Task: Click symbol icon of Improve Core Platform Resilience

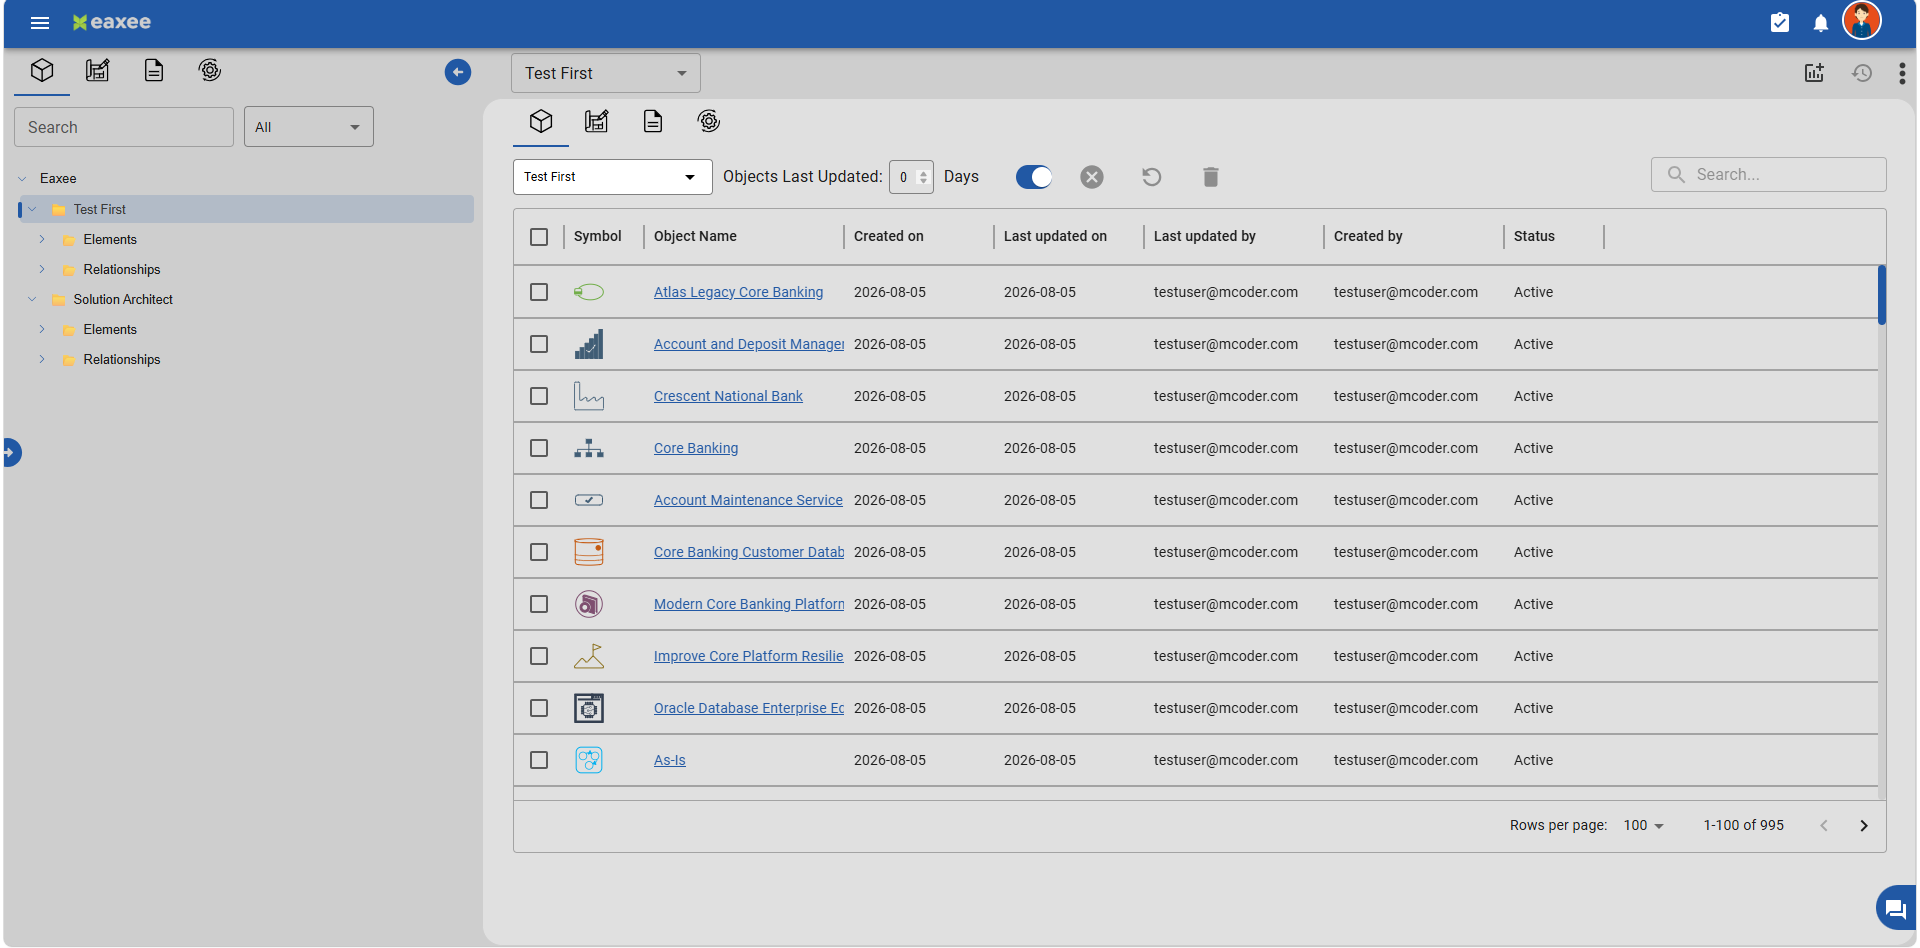Action: click(x=589, y=656)
